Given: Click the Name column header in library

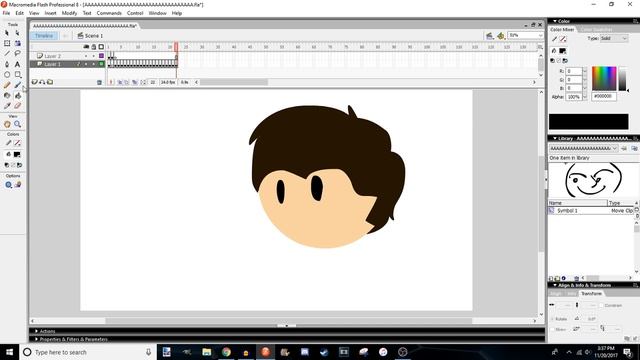Looking at the screenshot, I should (578, 203).
